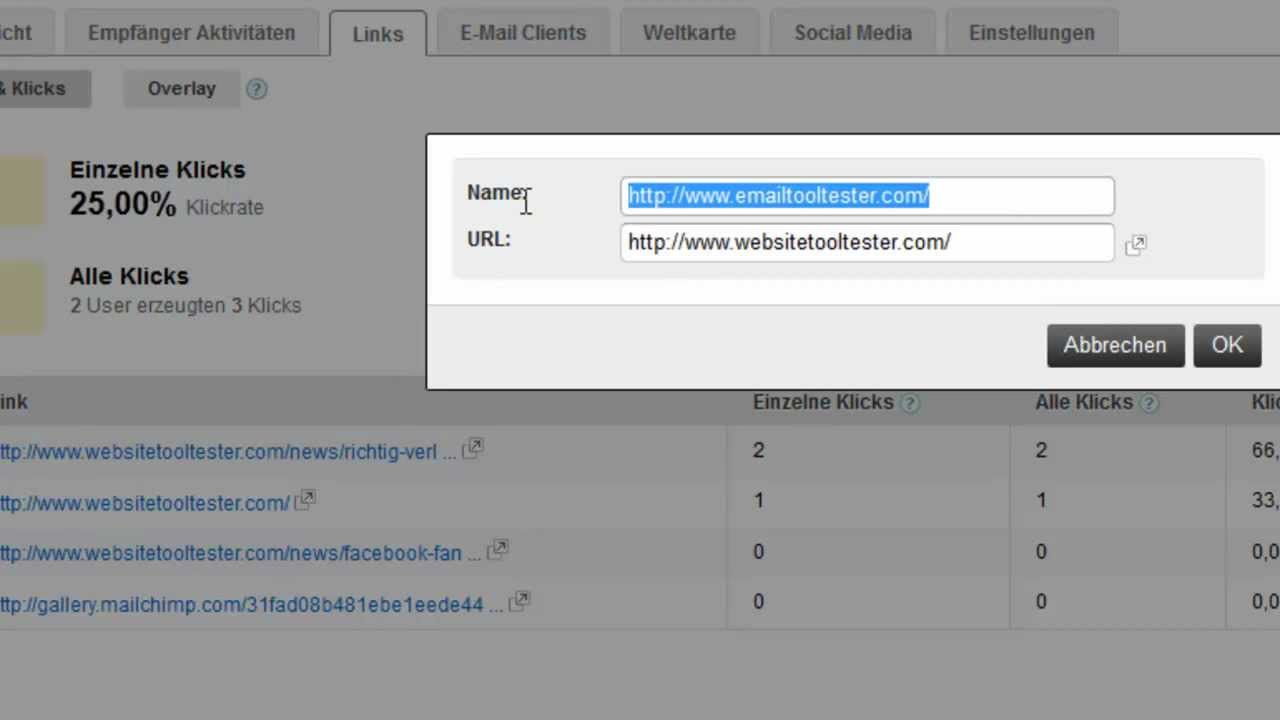
Task: Switch to Social Media tab
Action: tap(853, 33)
